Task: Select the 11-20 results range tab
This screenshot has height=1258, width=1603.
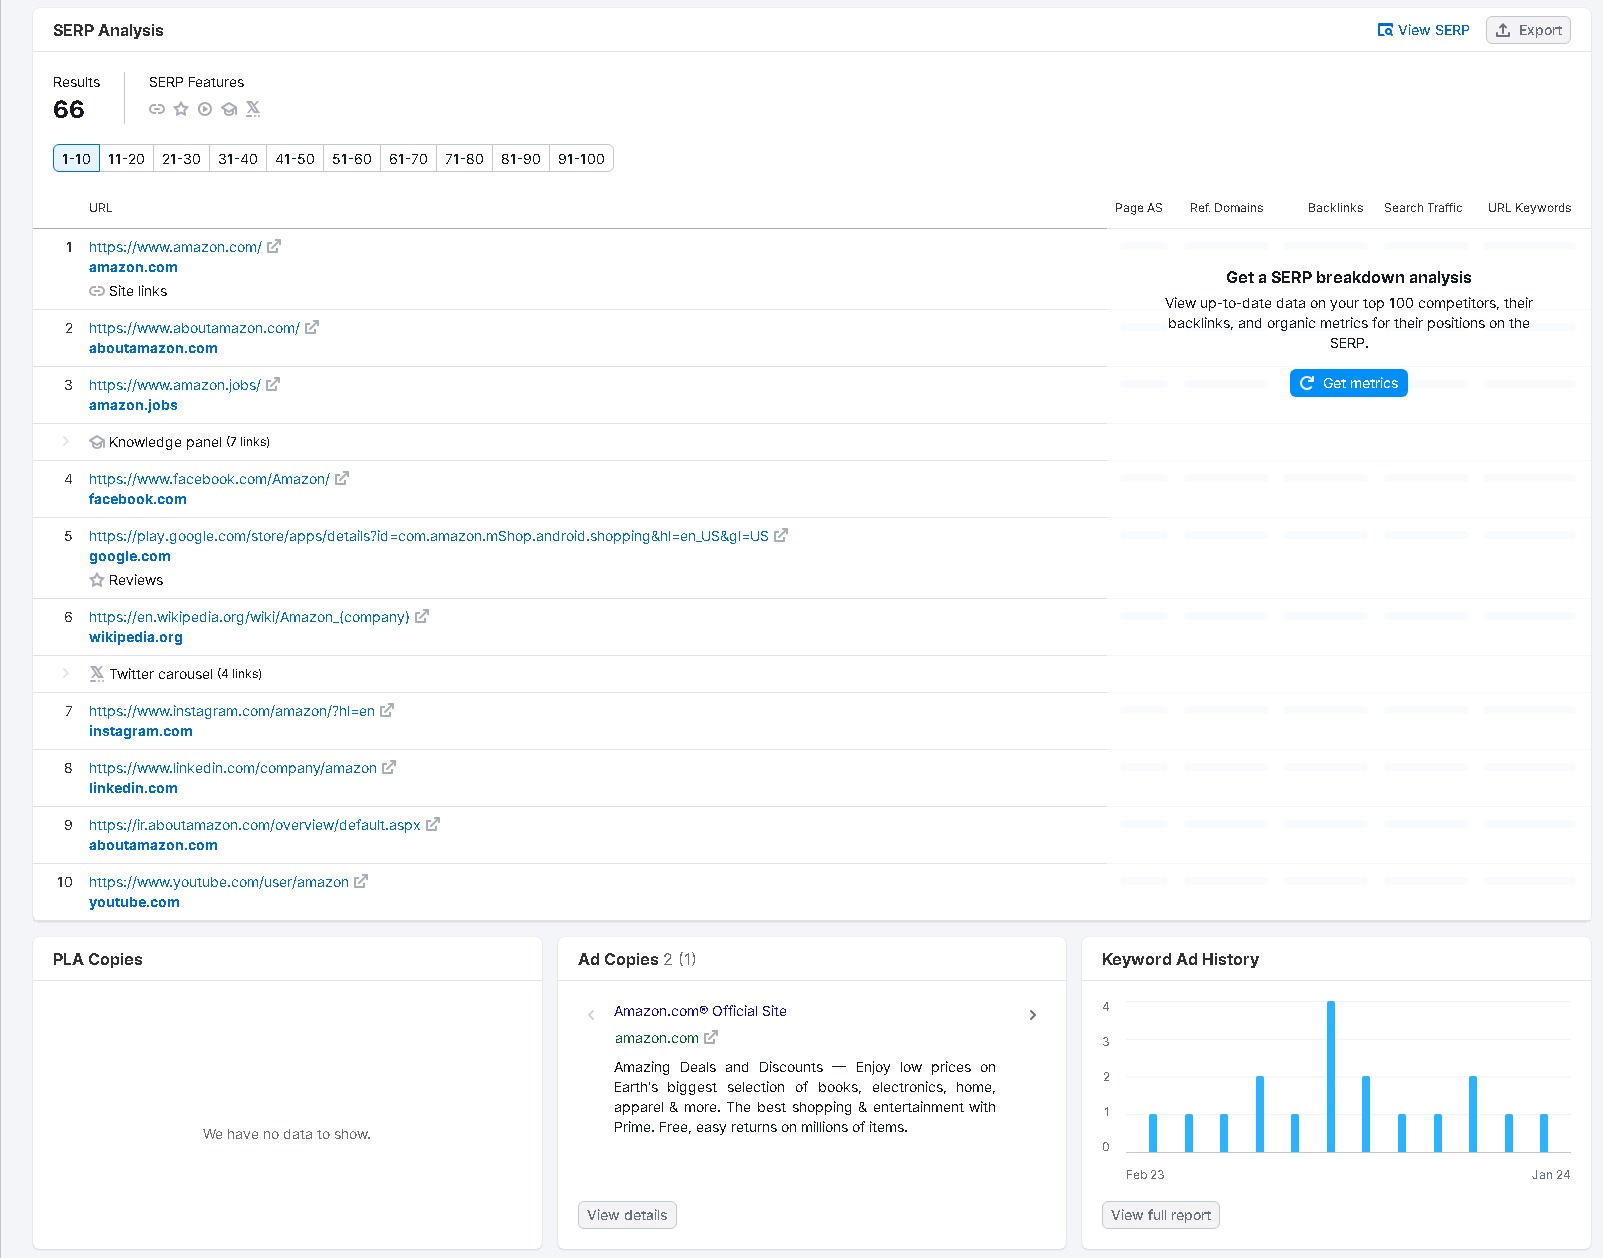Action: [126, 158]
